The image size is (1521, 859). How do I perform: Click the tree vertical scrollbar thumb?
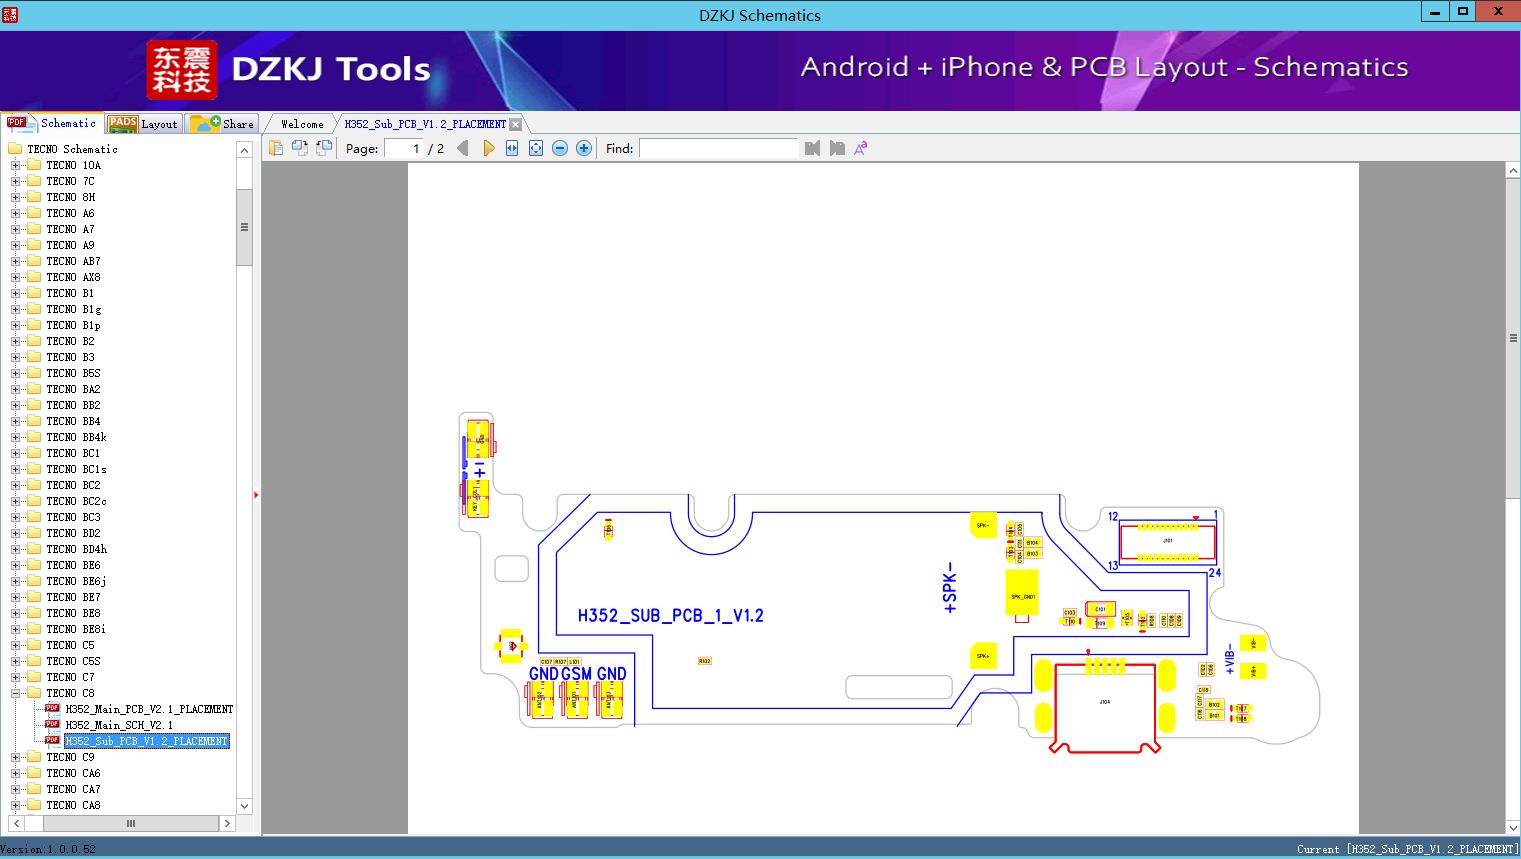[x=244, y=227]
